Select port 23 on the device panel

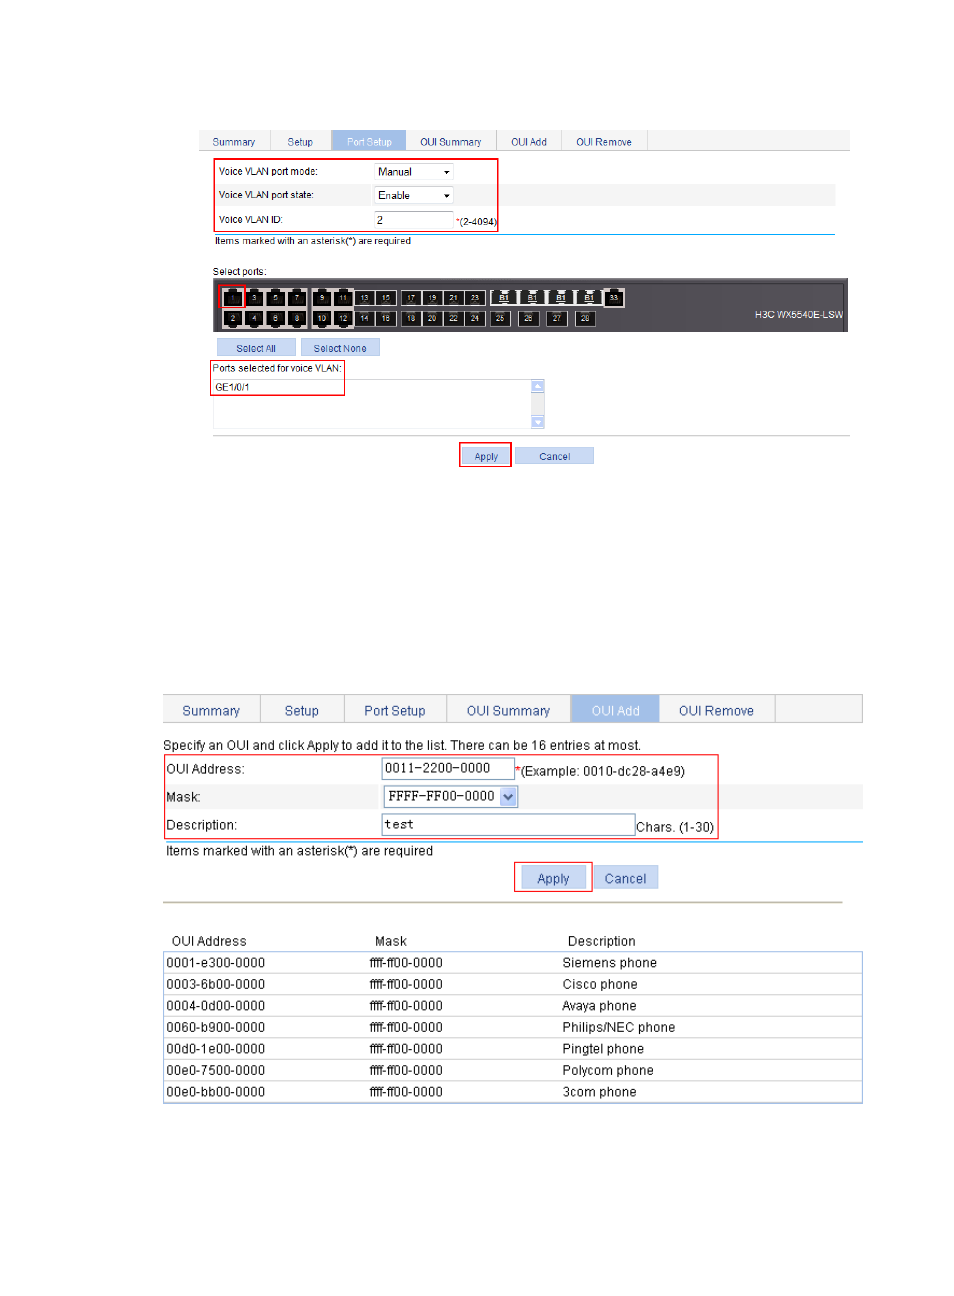tap(475, 298)
